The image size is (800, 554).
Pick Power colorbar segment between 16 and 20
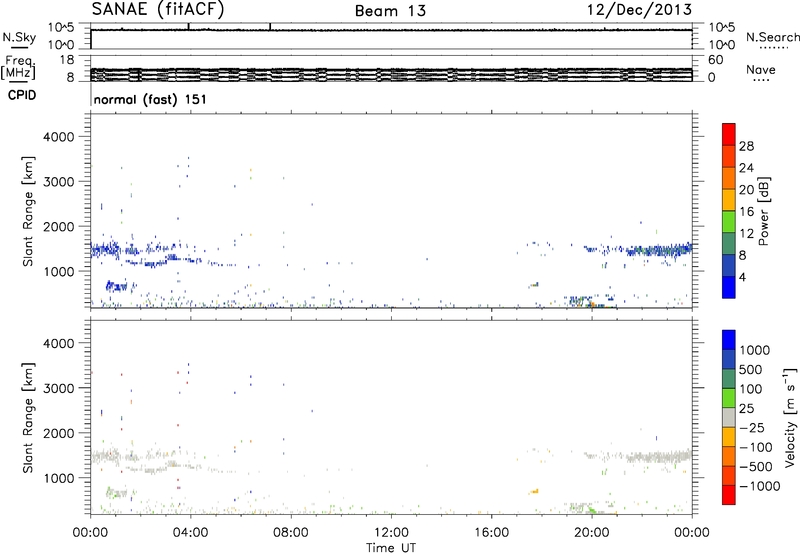[x=729, y=199]
